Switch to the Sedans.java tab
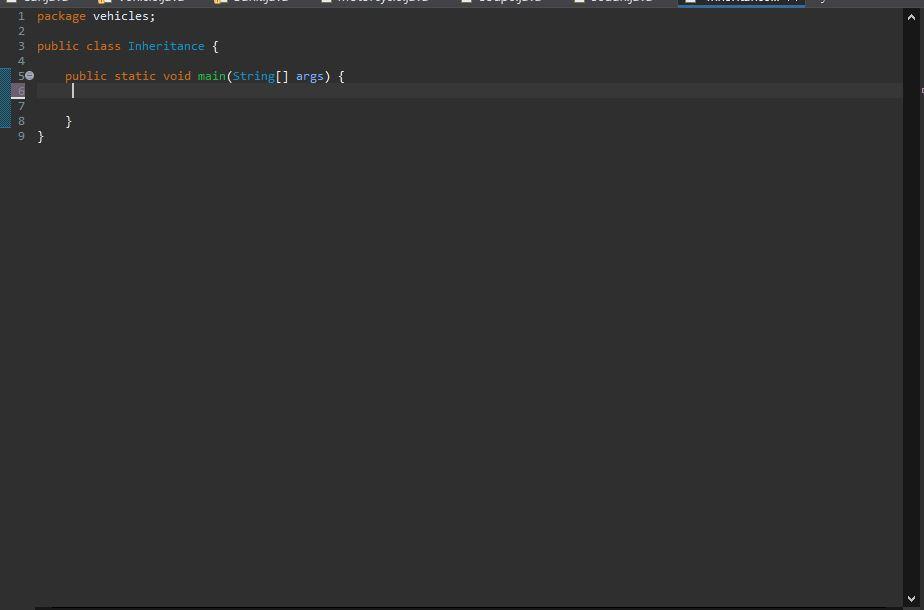Viewport: 924px width, 610px height. [x=618, y=2]
